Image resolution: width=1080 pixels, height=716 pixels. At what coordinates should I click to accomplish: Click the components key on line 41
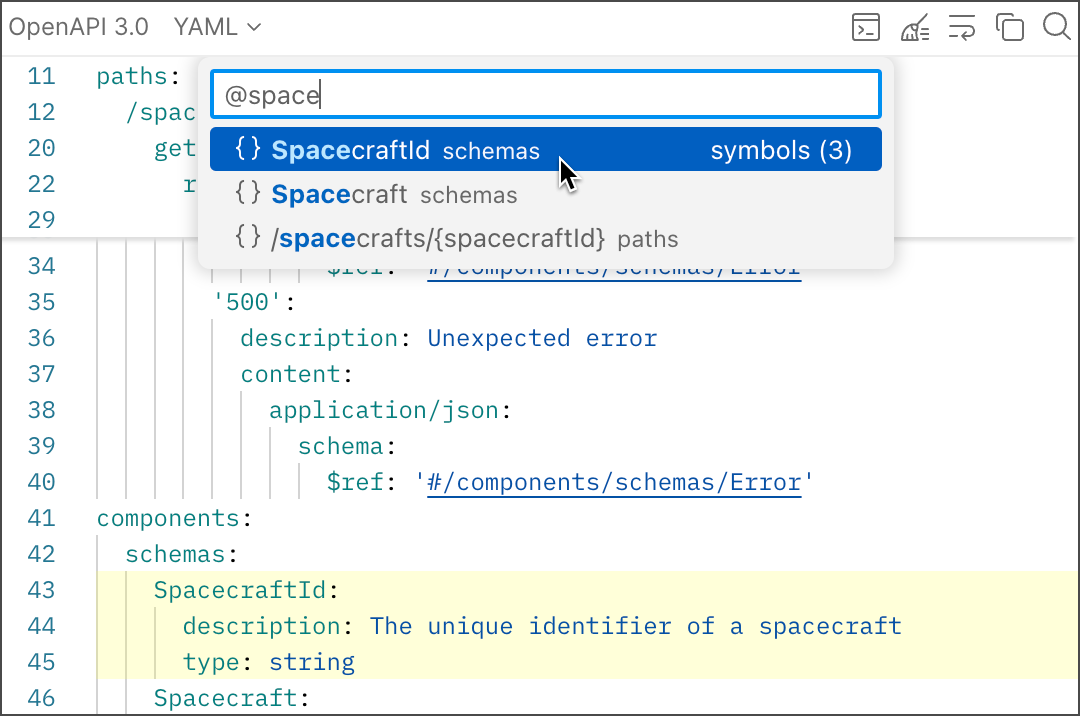point(166,518)
